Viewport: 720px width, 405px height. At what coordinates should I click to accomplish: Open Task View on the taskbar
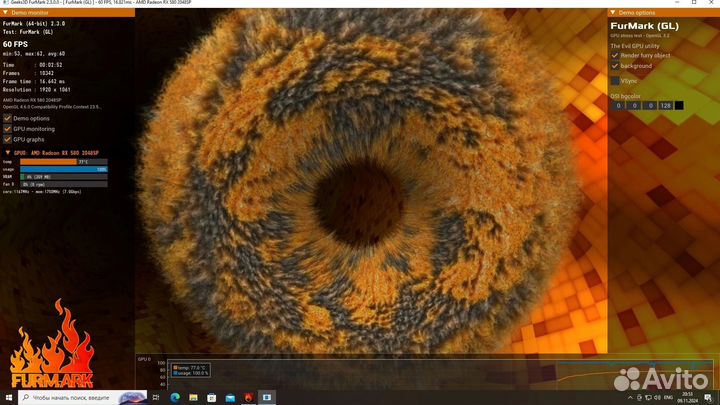coord(156,398)
